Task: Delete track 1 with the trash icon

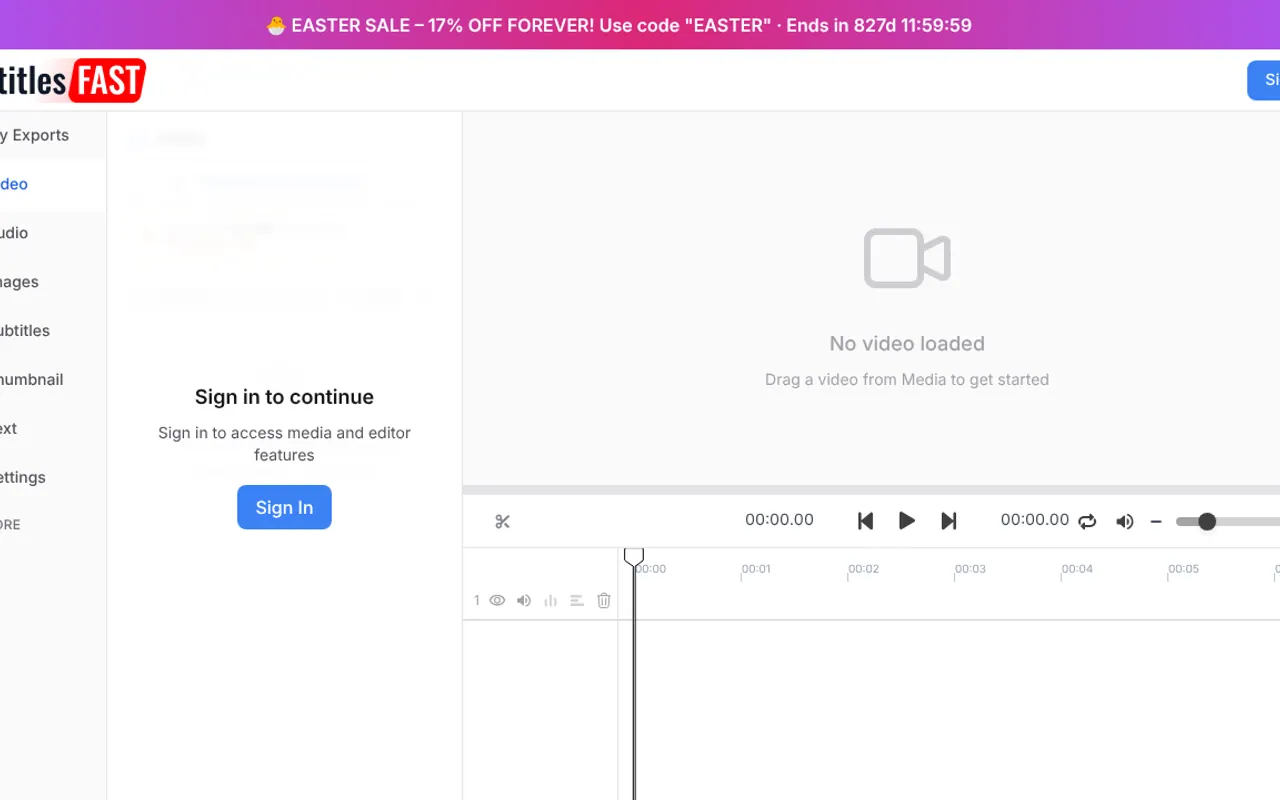Action: [x=604, y=601]
